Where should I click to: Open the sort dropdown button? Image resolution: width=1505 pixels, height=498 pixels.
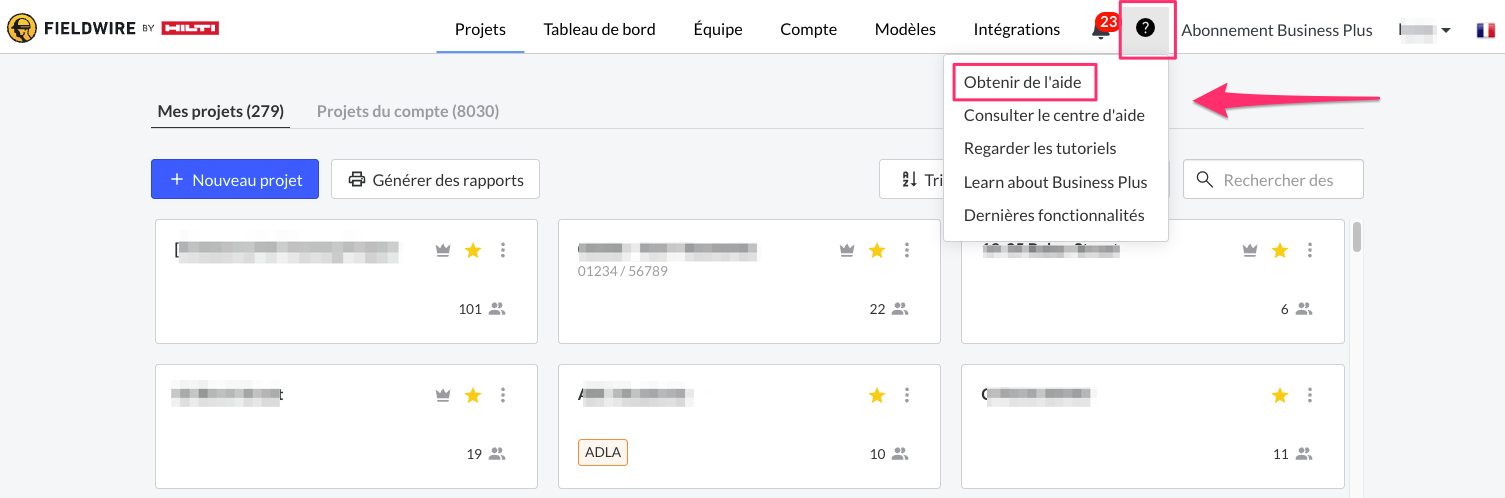pyautogui.click(x=912, y=180)
